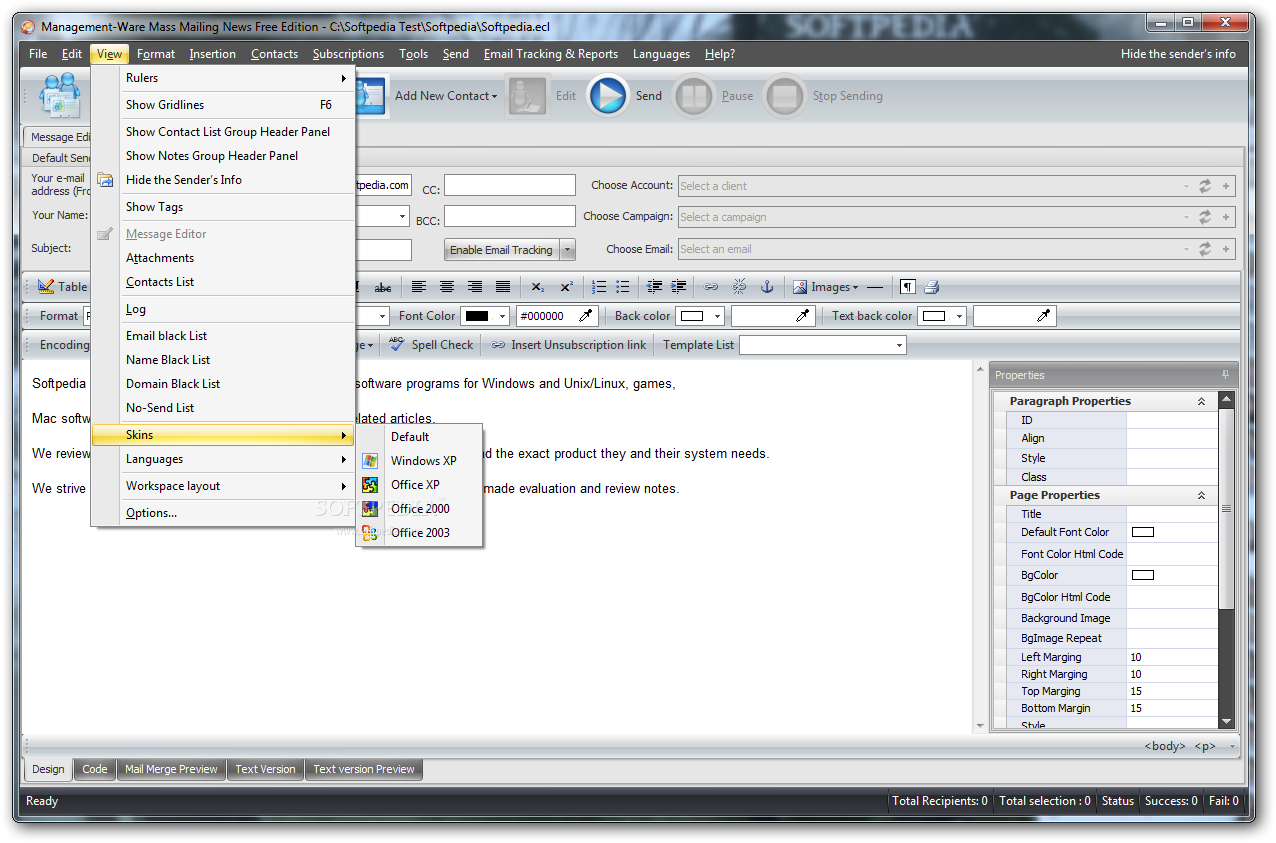
Task: Refresh the Choose Campaign list
Action: tap(1205, 217)
